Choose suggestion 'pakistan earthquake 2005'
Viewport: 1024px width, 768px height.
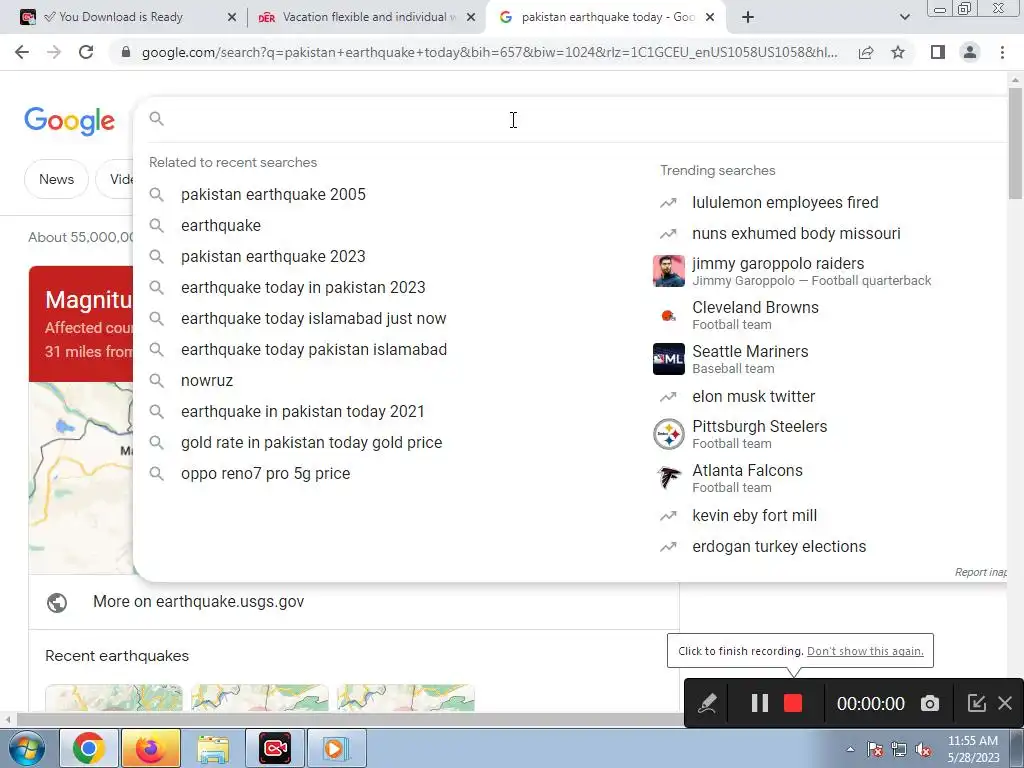(273, 195)
